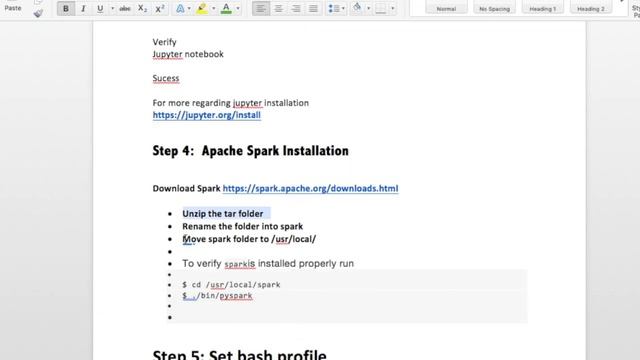Click the word 'Verify'
640x360 pixels.
point(164,42)
